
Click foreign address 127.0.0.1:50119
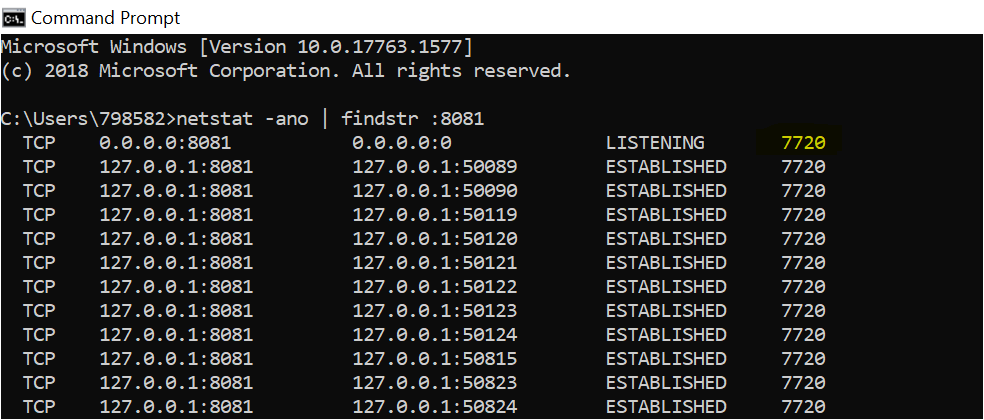[x=435, y=215]
